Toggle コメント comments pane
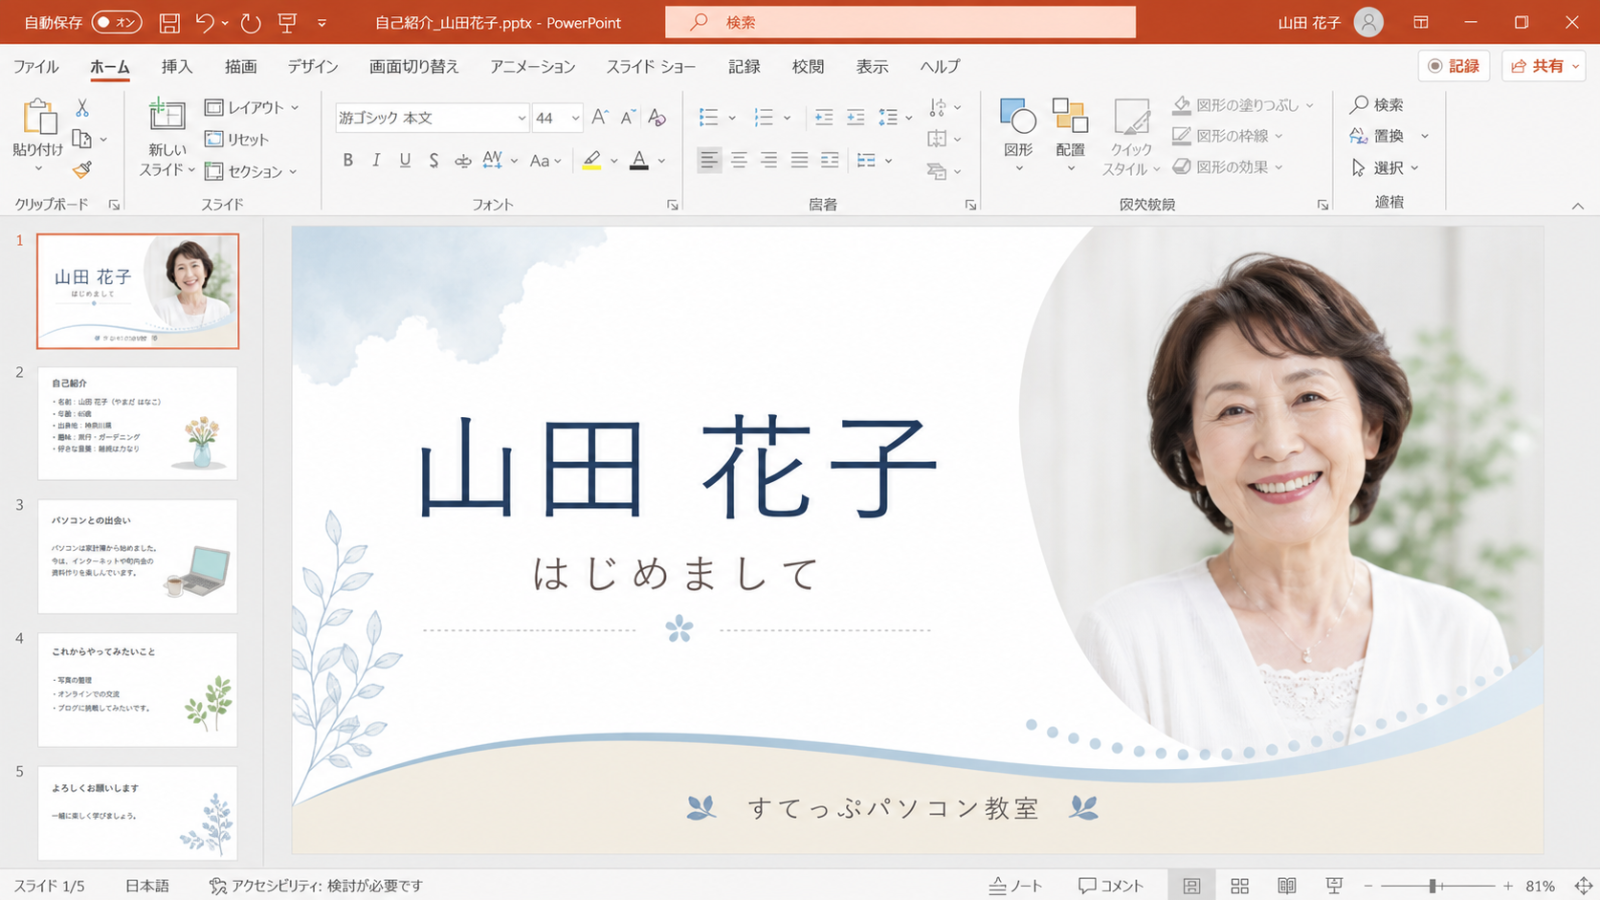 (1110, 886)
